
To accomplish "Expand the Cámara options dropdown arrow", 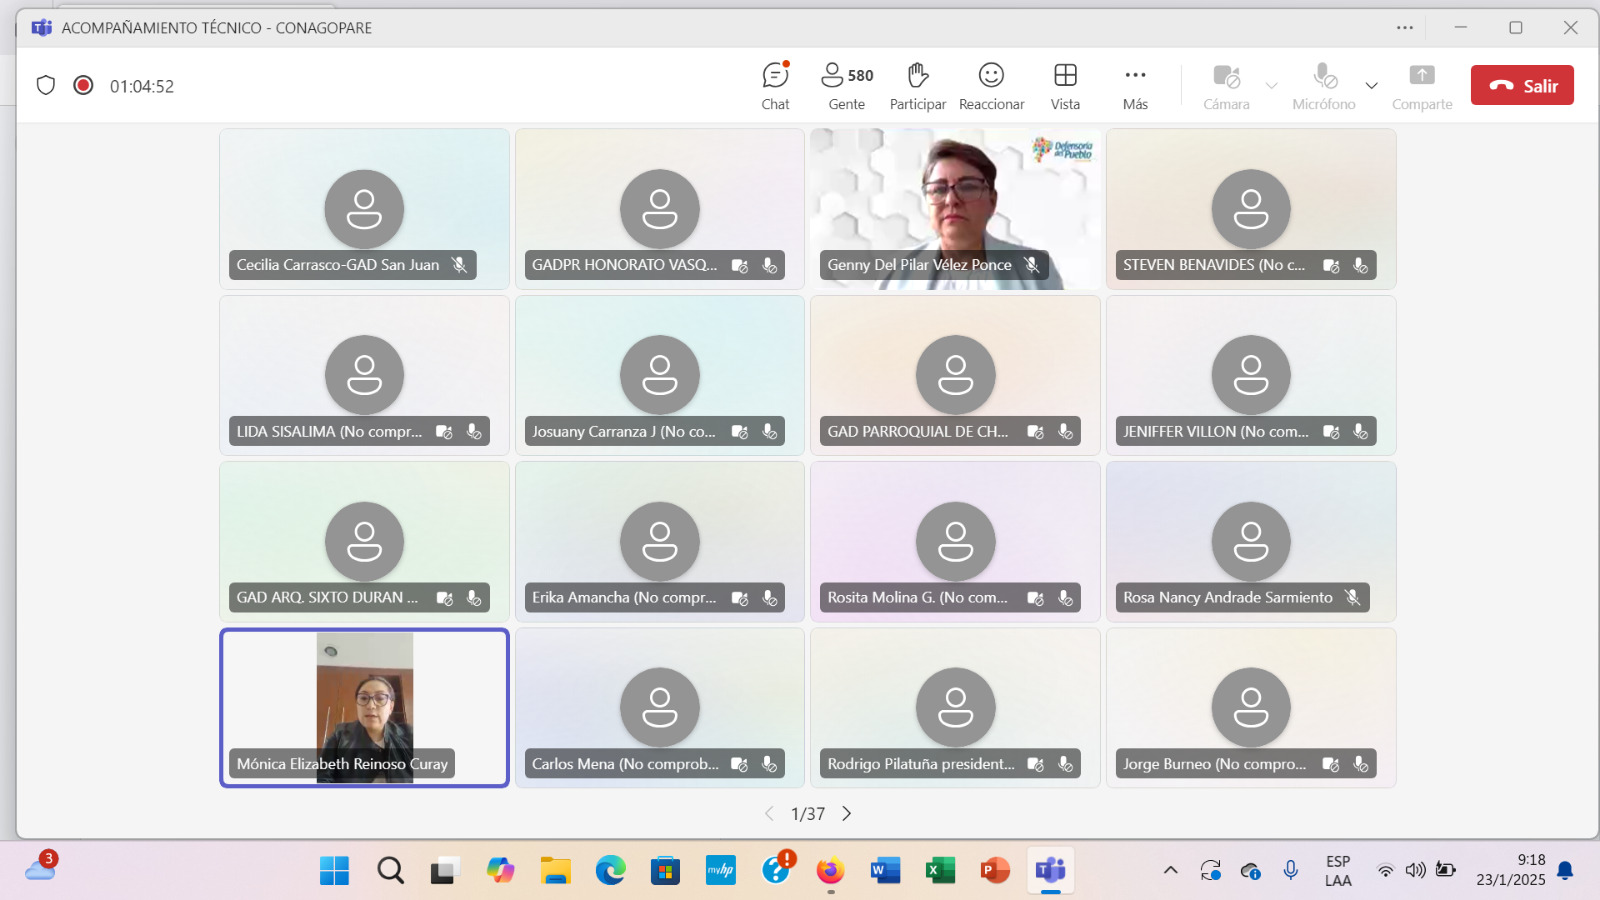I will point(1272,86).
